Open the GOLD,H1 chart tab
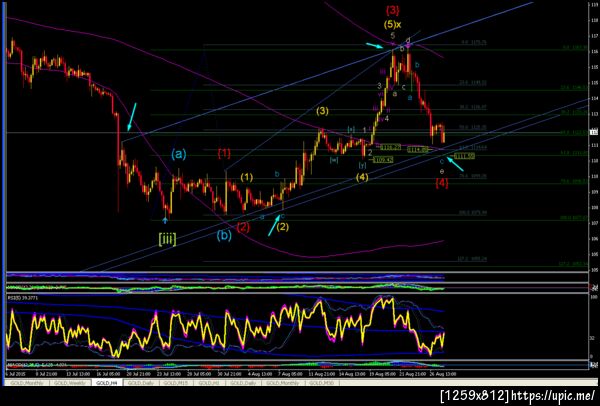 point(209,383)
